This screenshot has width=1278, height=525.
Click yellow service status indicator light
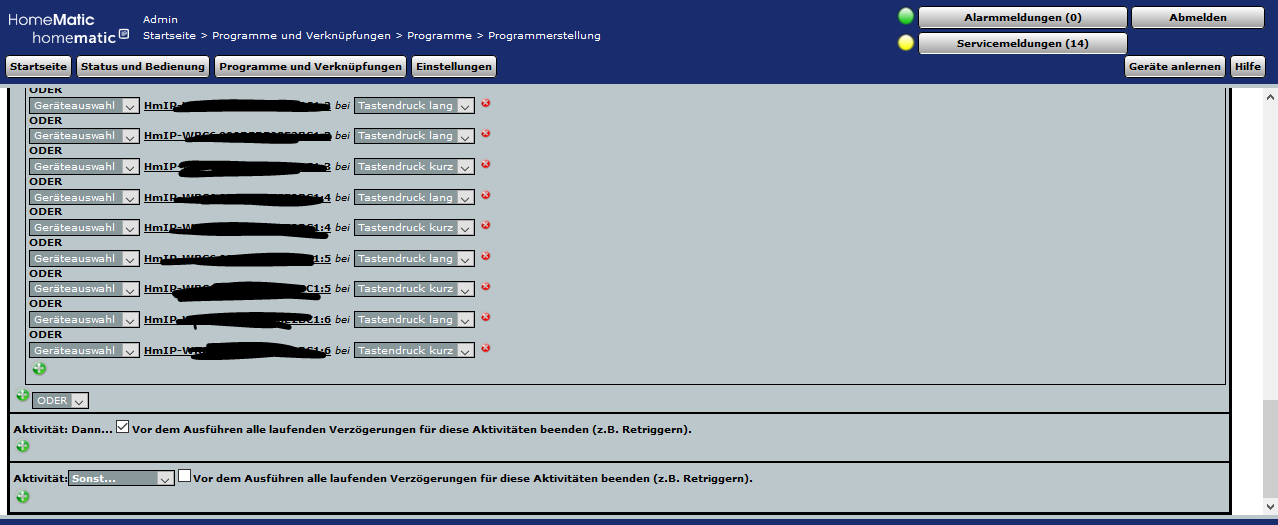coord(906,43)
